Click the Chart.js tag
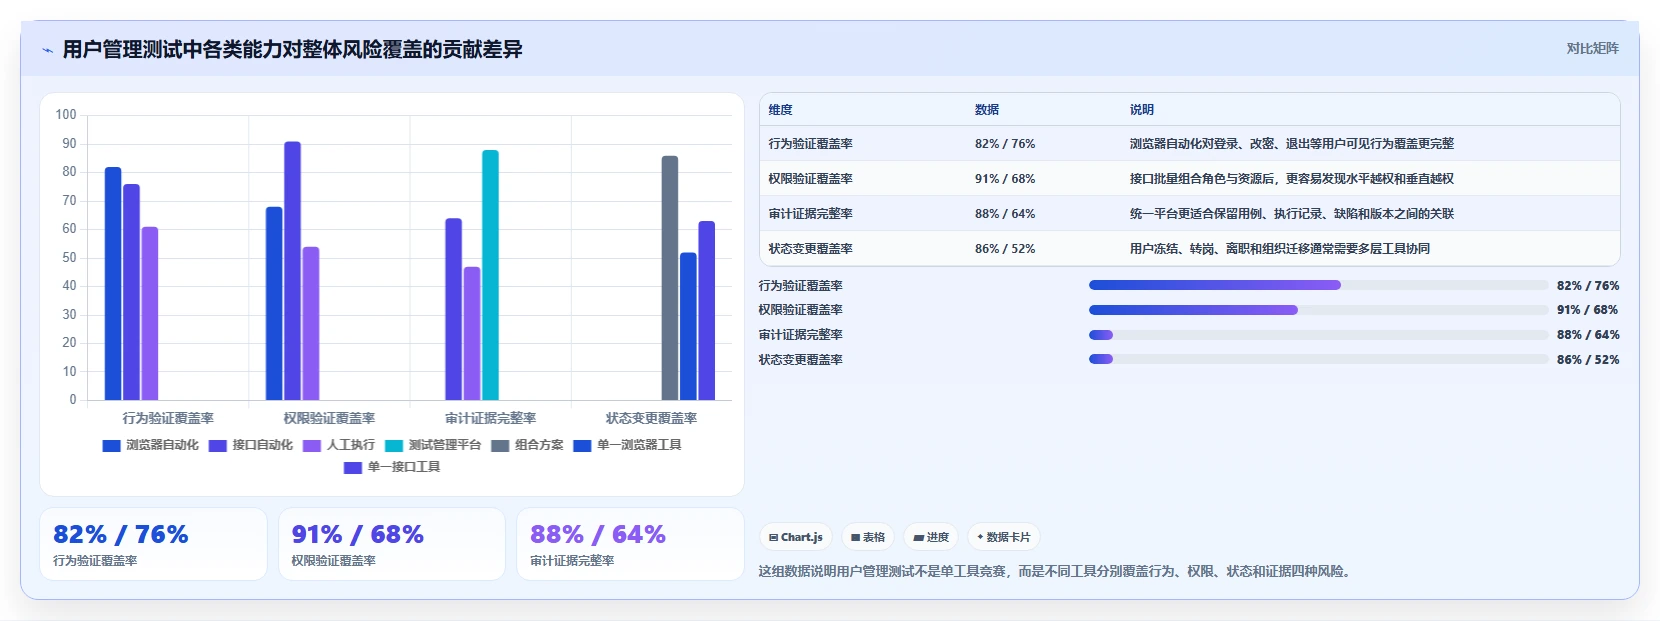1660x621 pixels. coord(796,537)
